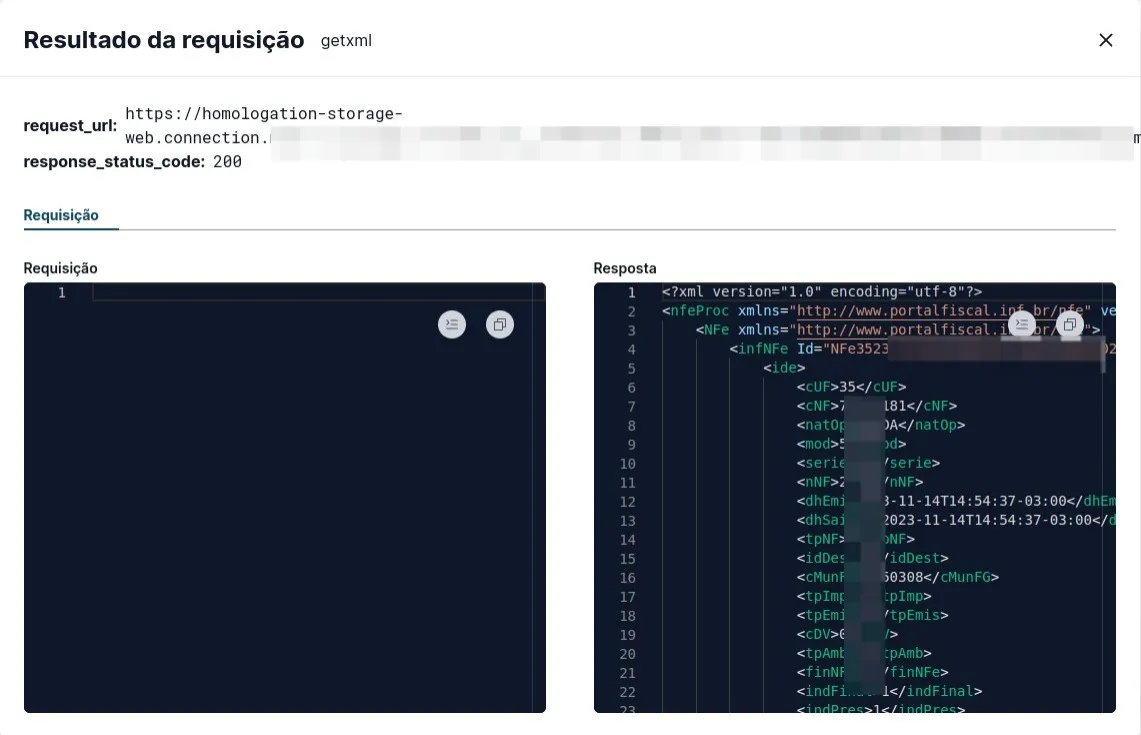Click the <infNFe Id> line
The height and width of the screenshot is (735, 1141).
point(921,349)
